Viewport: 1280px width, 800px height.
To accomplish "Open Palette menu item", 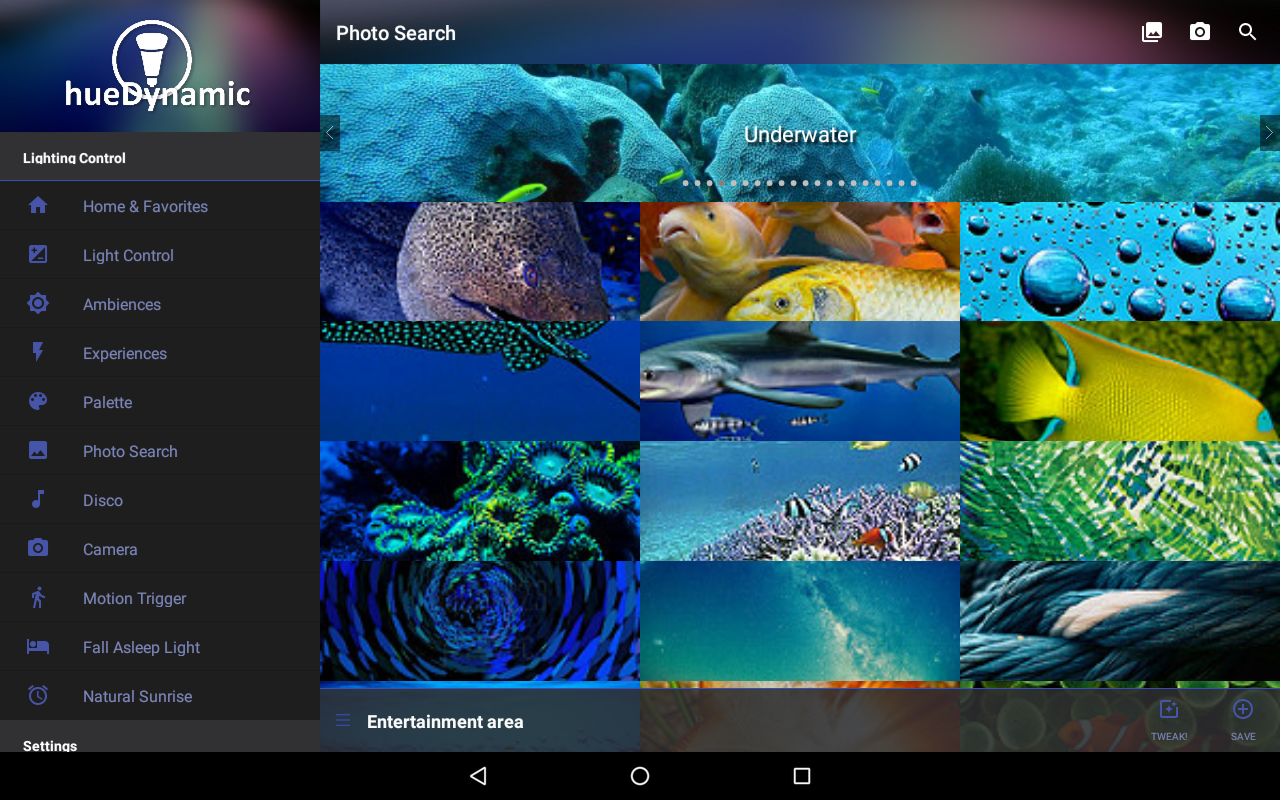I will pyautogui.click(x=160, y=402).
